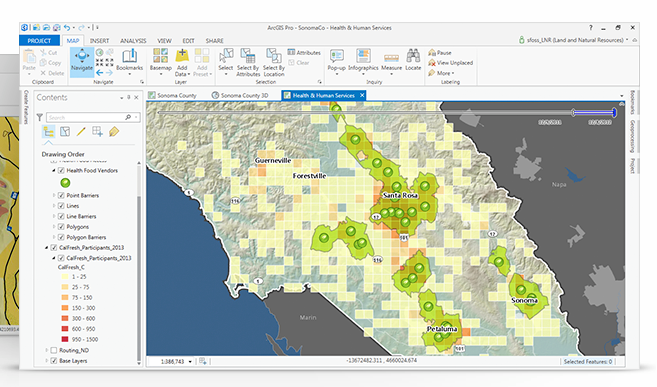Click the Basemap icon

[x=160, y=61]
